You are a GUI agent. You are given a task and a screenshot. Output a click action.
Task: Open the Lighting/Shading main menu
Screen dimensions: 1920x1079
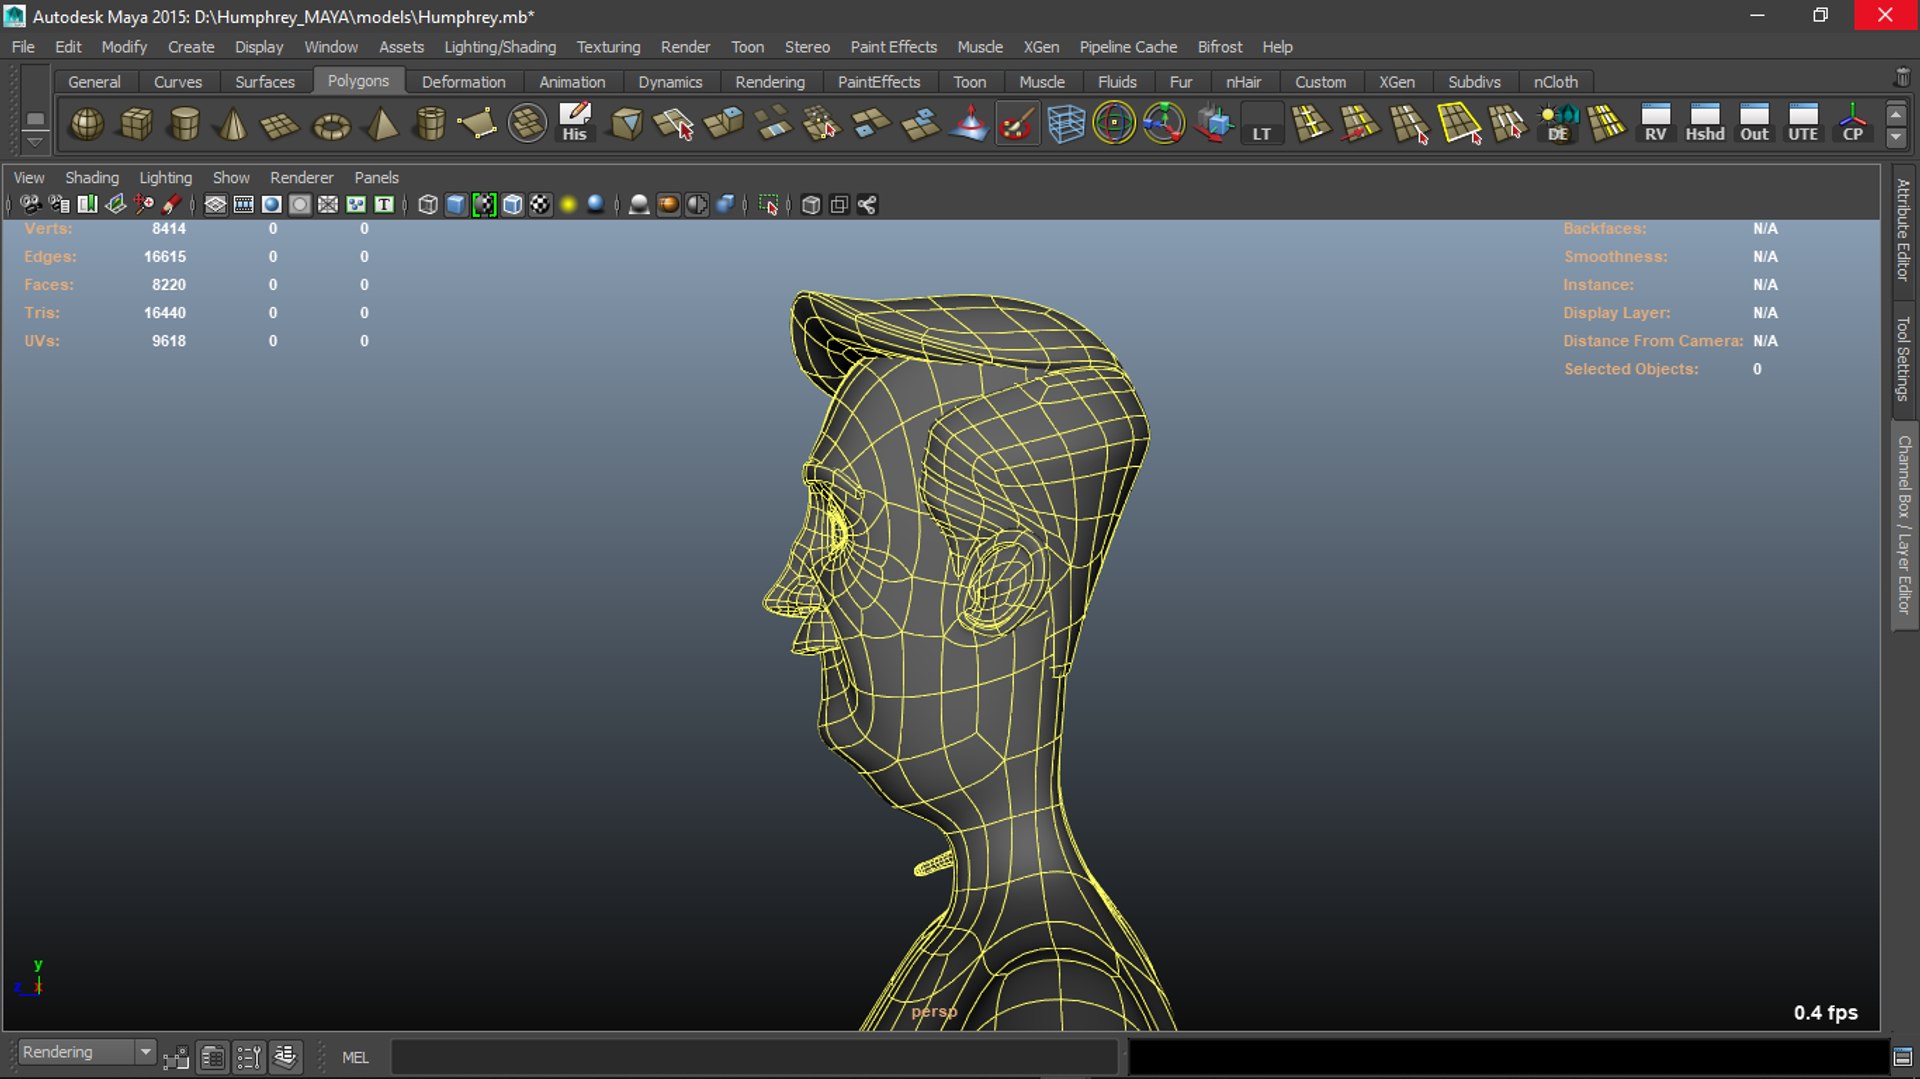(500, 47)
